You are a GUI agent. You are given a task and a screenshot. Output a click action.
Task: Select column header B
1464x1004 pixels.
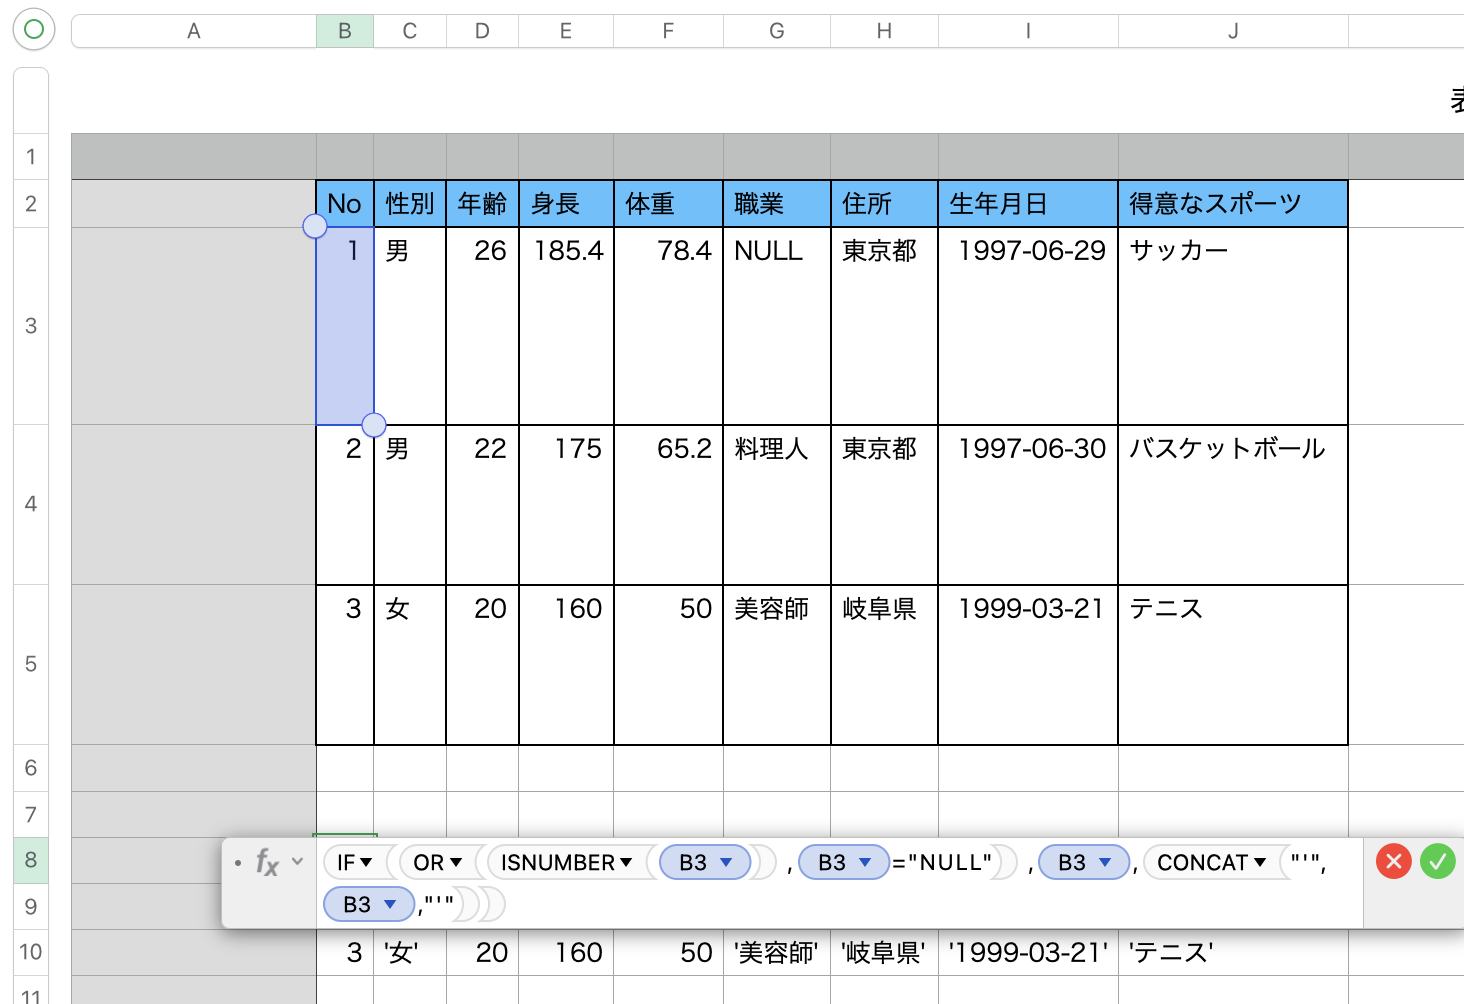(x=344, y=30)
